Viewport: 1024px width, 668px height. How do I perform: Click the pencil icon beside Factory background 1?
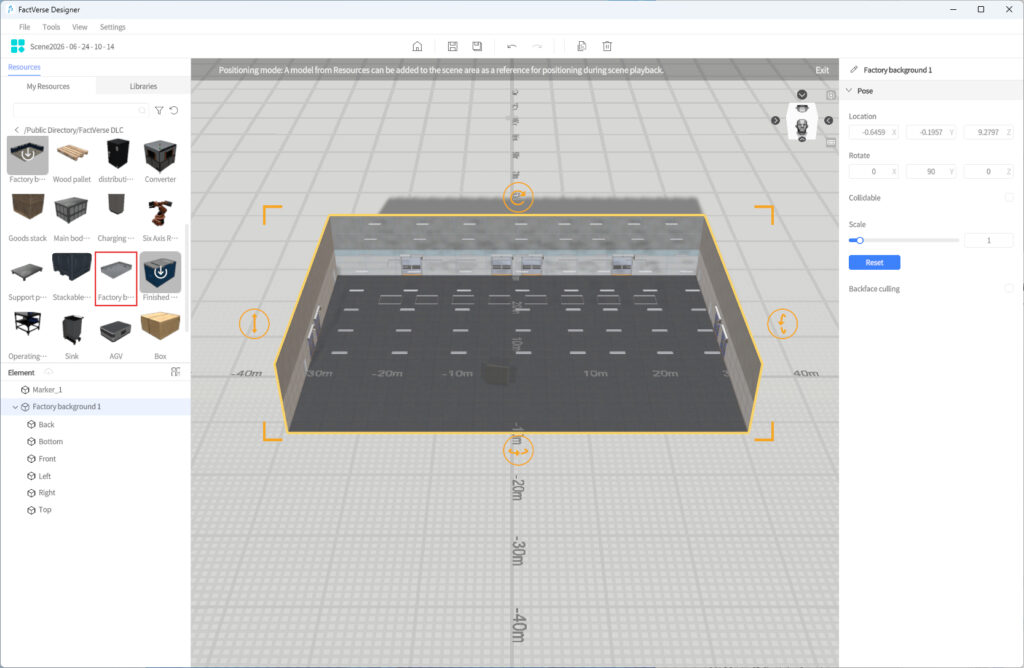click(854, 69)
